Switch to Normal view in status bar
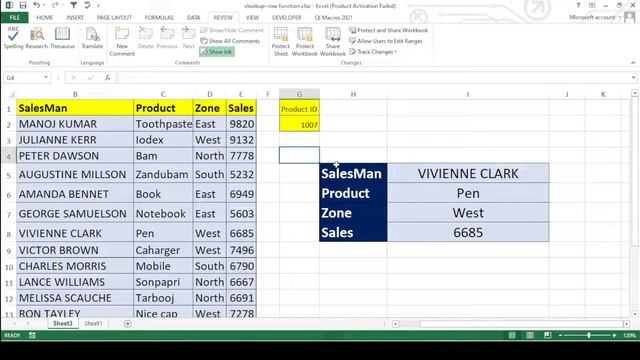This screenshot has width=640, height=360. [x=512, y=335]
